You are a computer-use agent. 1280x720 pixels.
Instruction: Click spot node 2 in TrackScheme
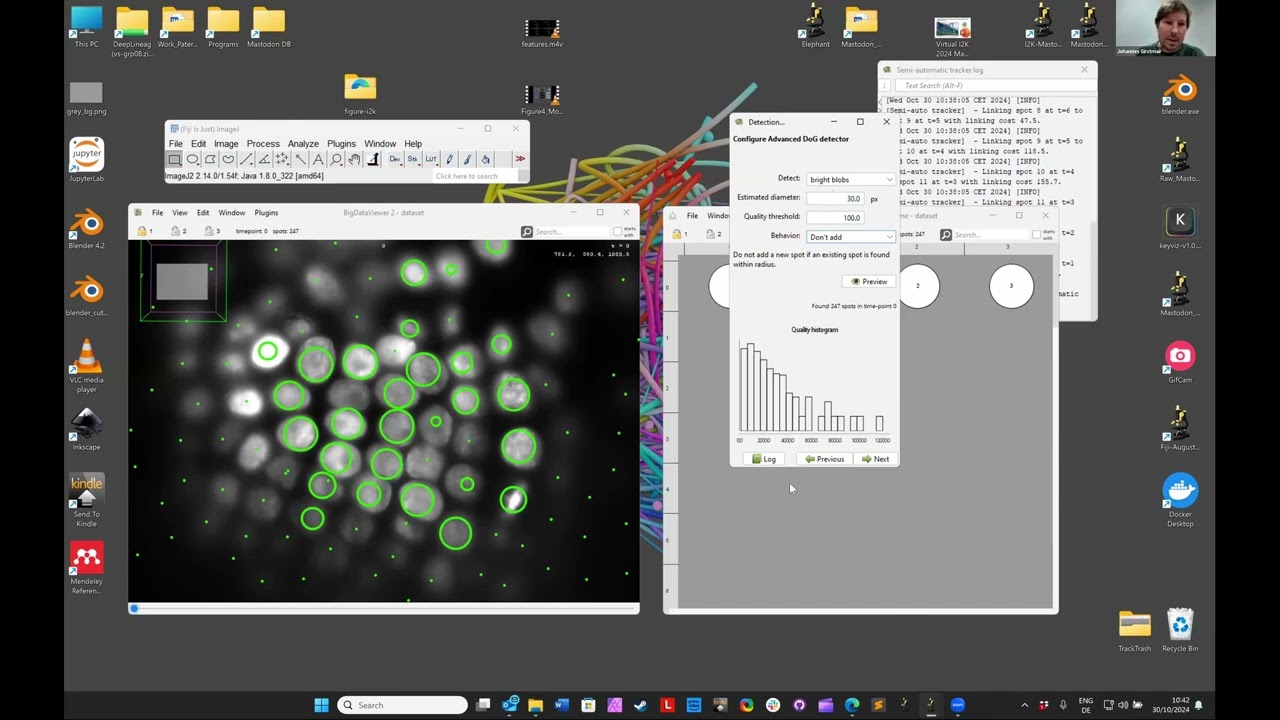pyautogui.click(x=917, y=286)
